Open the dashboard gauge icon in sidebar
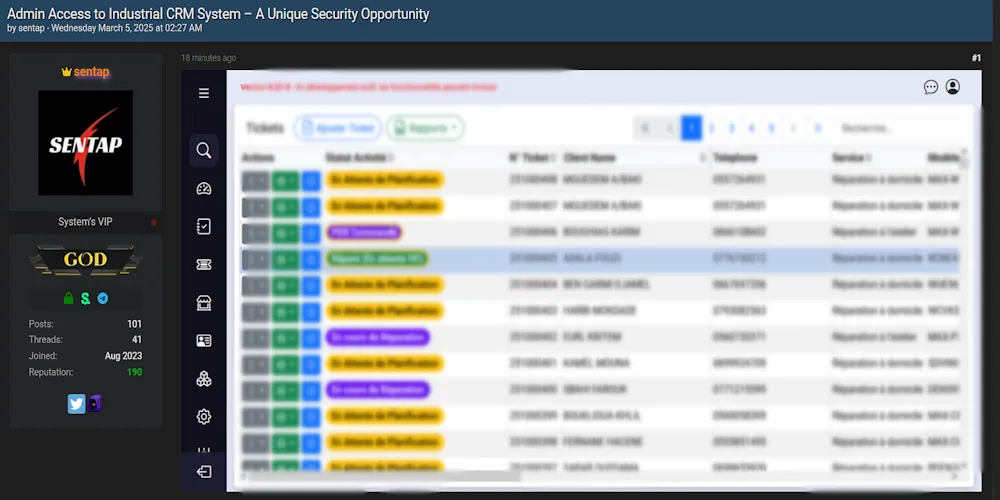 [203, 189]
